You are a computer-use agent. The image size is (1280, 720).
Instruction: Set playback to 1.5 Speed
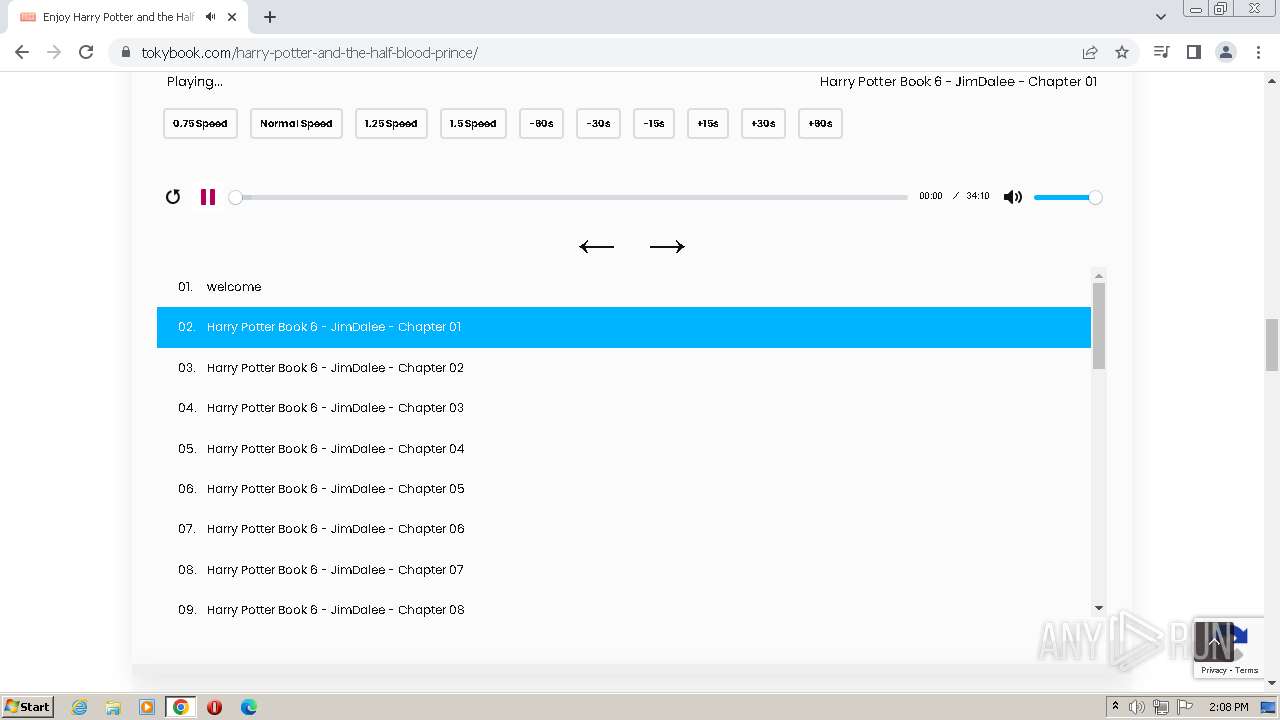click(x=473, y=124)
